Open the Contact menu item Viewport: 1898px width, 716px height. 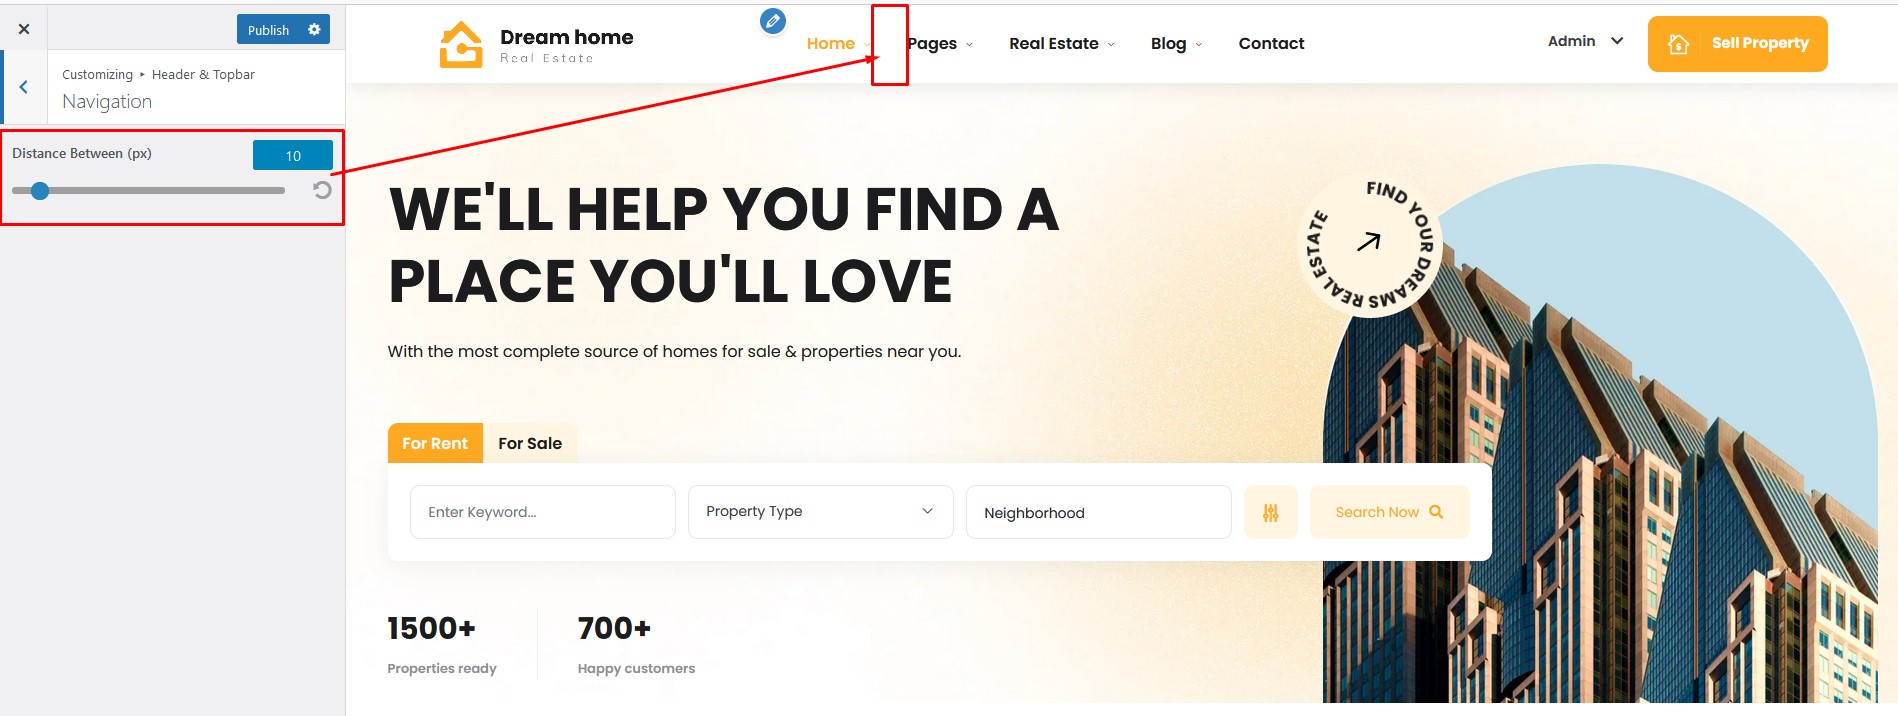[x=1271, y=44]
